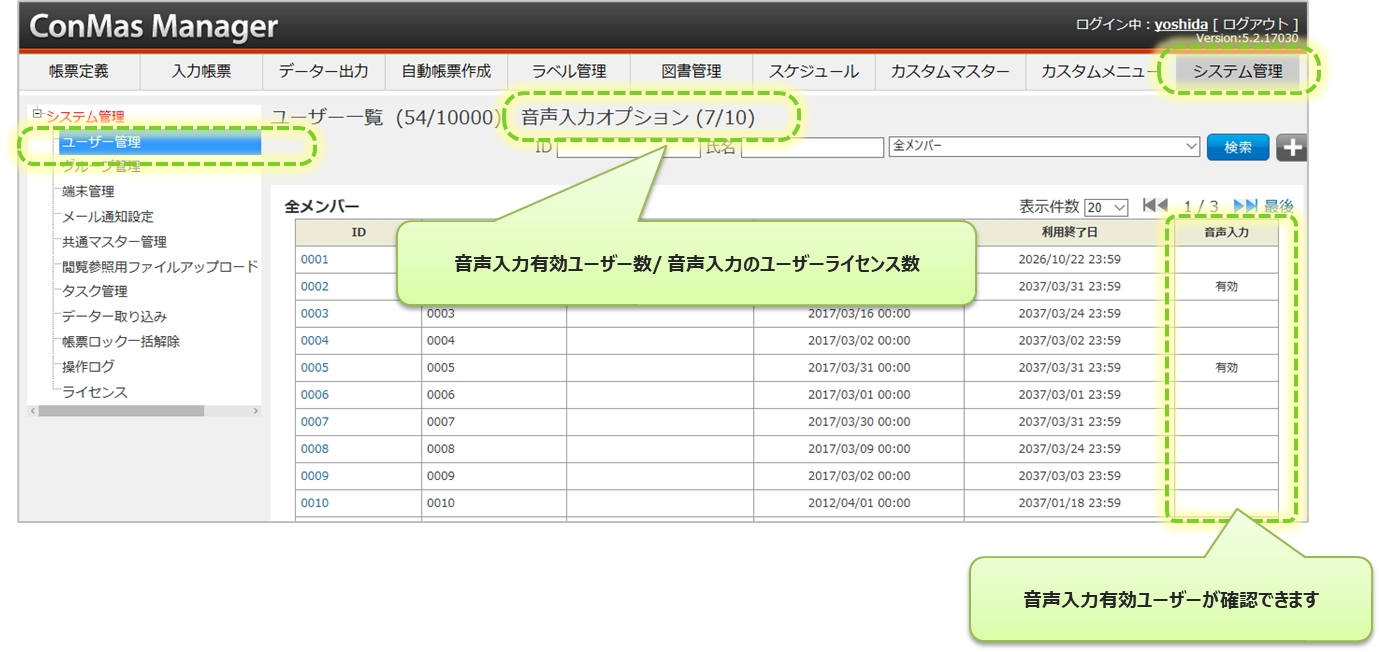The width and height of the screenshot is (1380, 652).
Task: Open 閲覧参照用ファイルアップロード in the tree
Action: click(x=160, y=266)
